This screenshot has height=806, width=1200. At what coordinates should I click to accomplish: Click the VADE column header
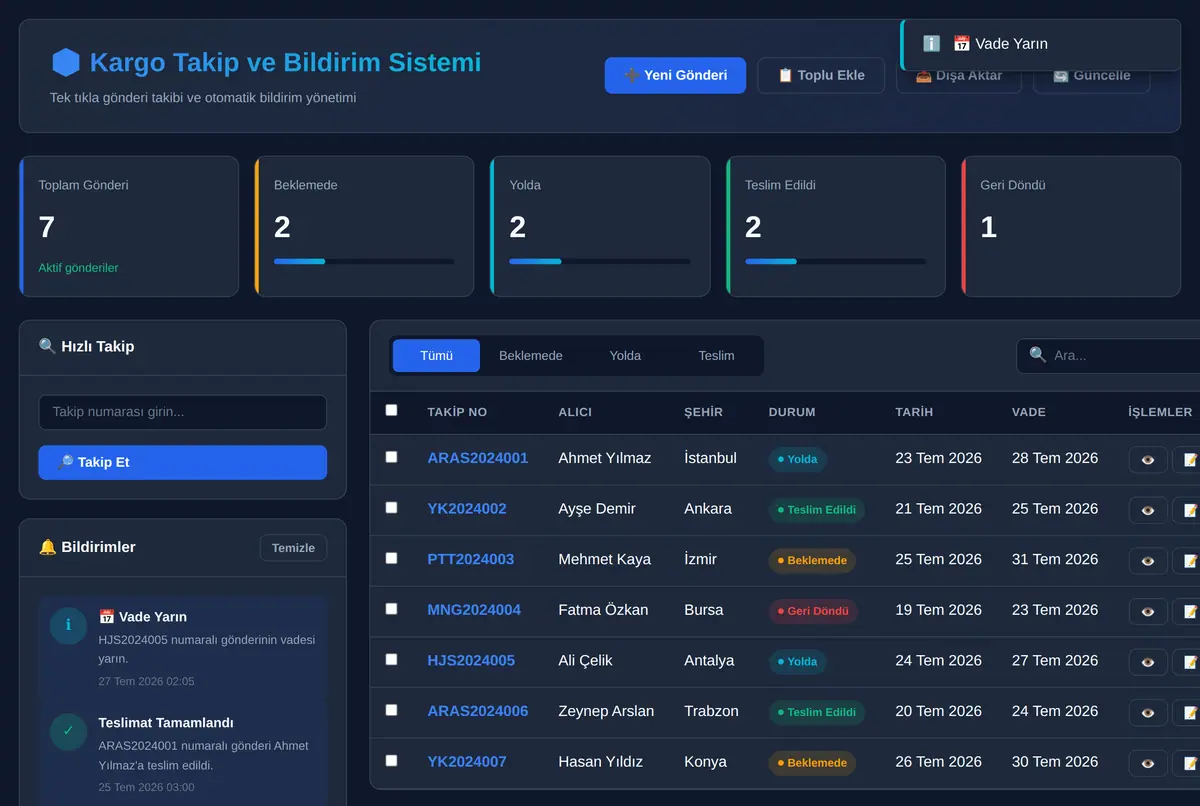[1030, 412]
